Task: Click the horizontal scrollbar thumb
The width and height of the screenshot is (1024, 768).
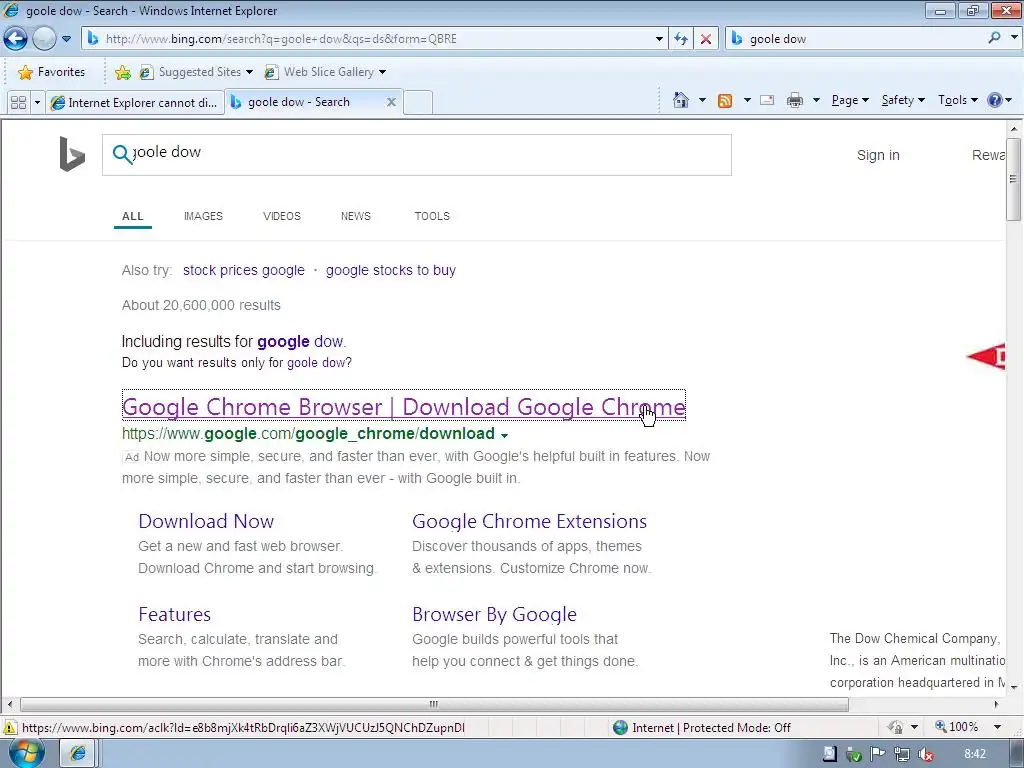Action: pyautogui.click(x=434, y=705)
